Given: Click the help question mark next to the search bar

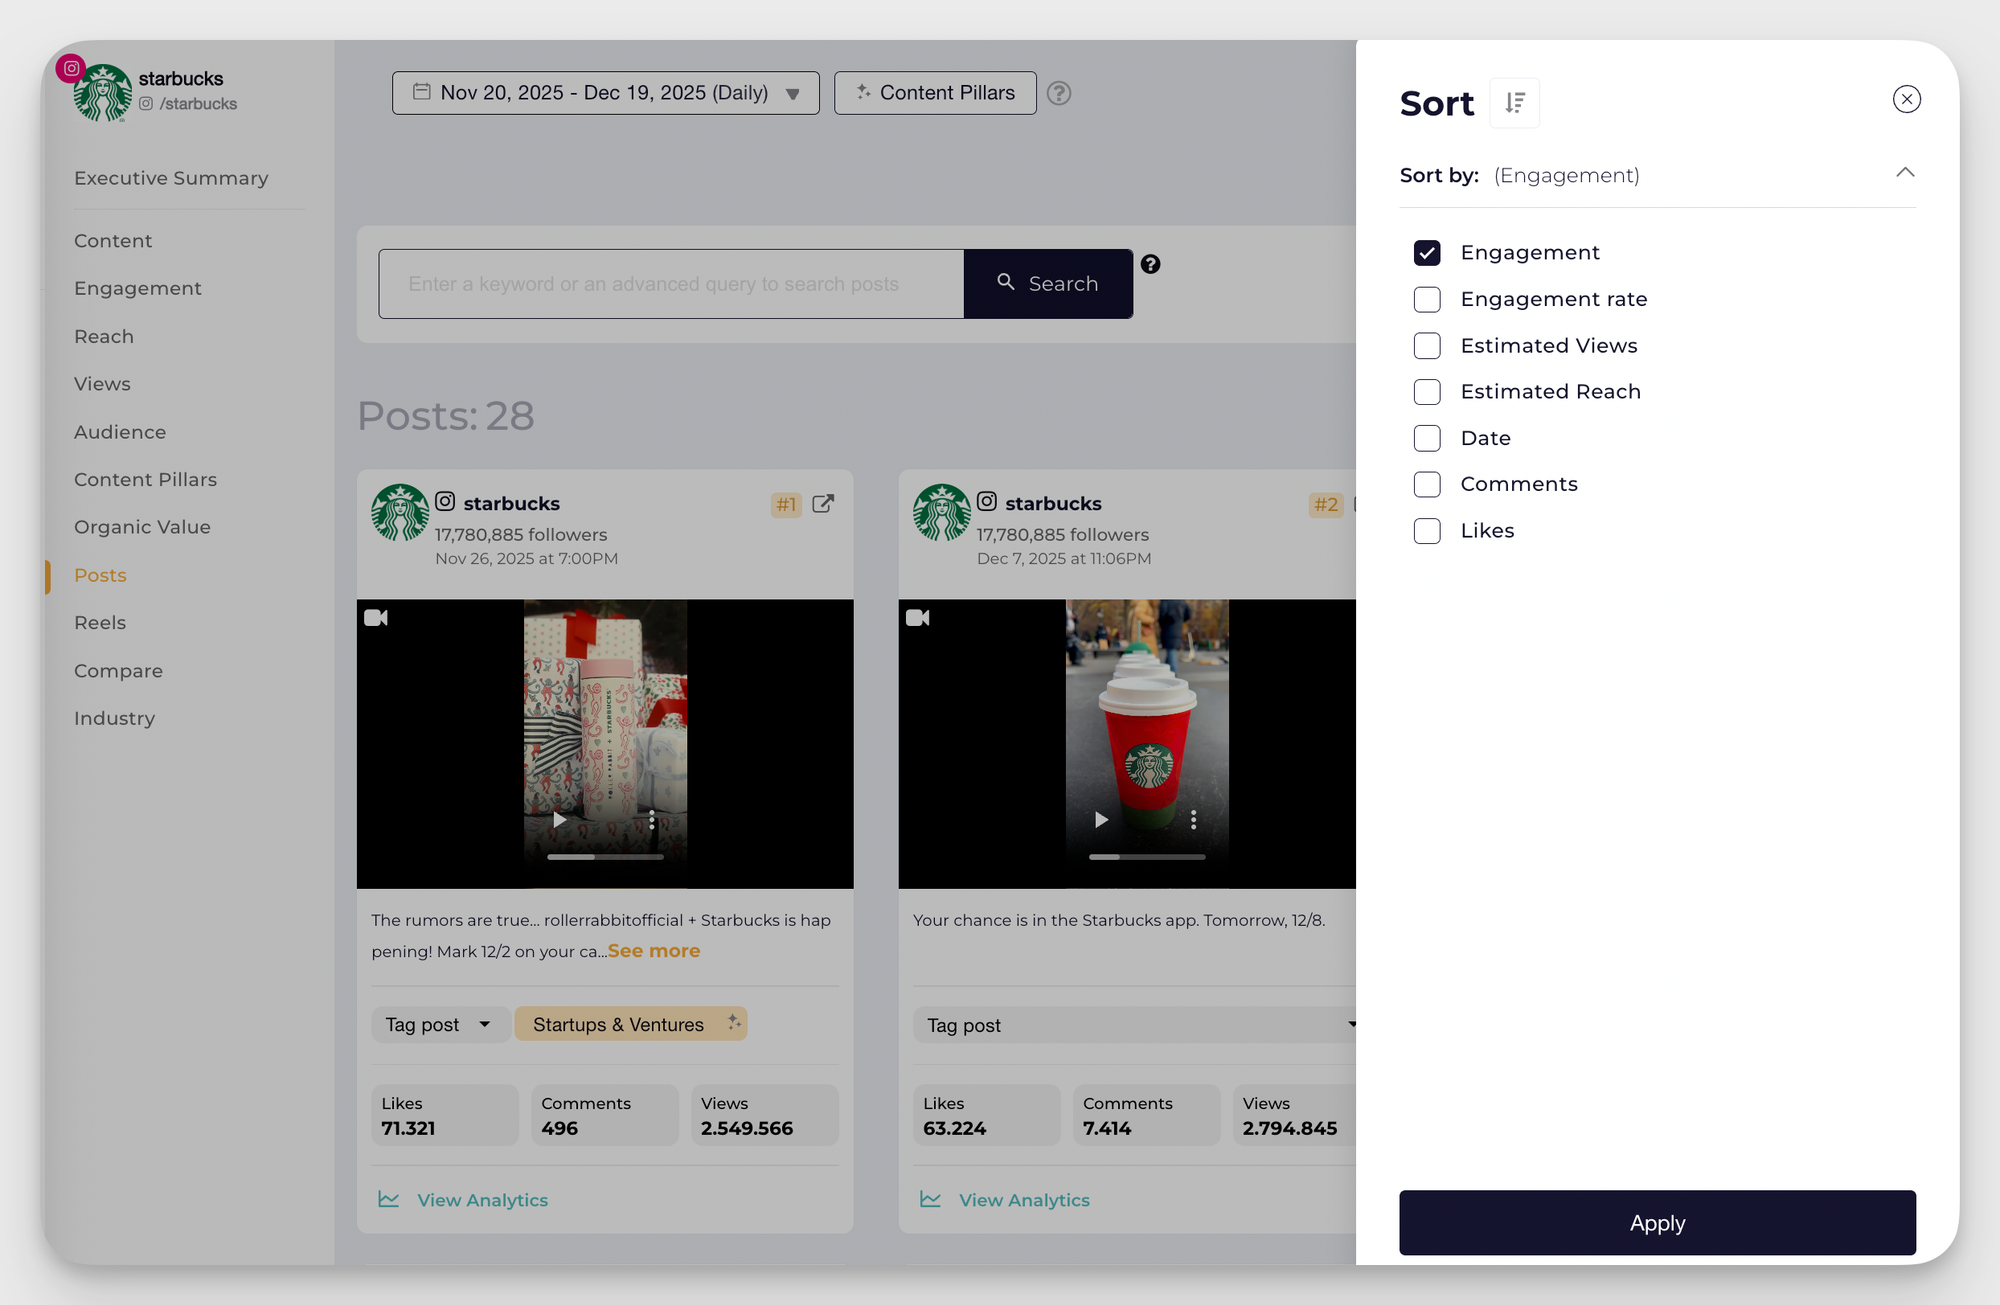Looking at the screenshot, I should [1150, 264].
